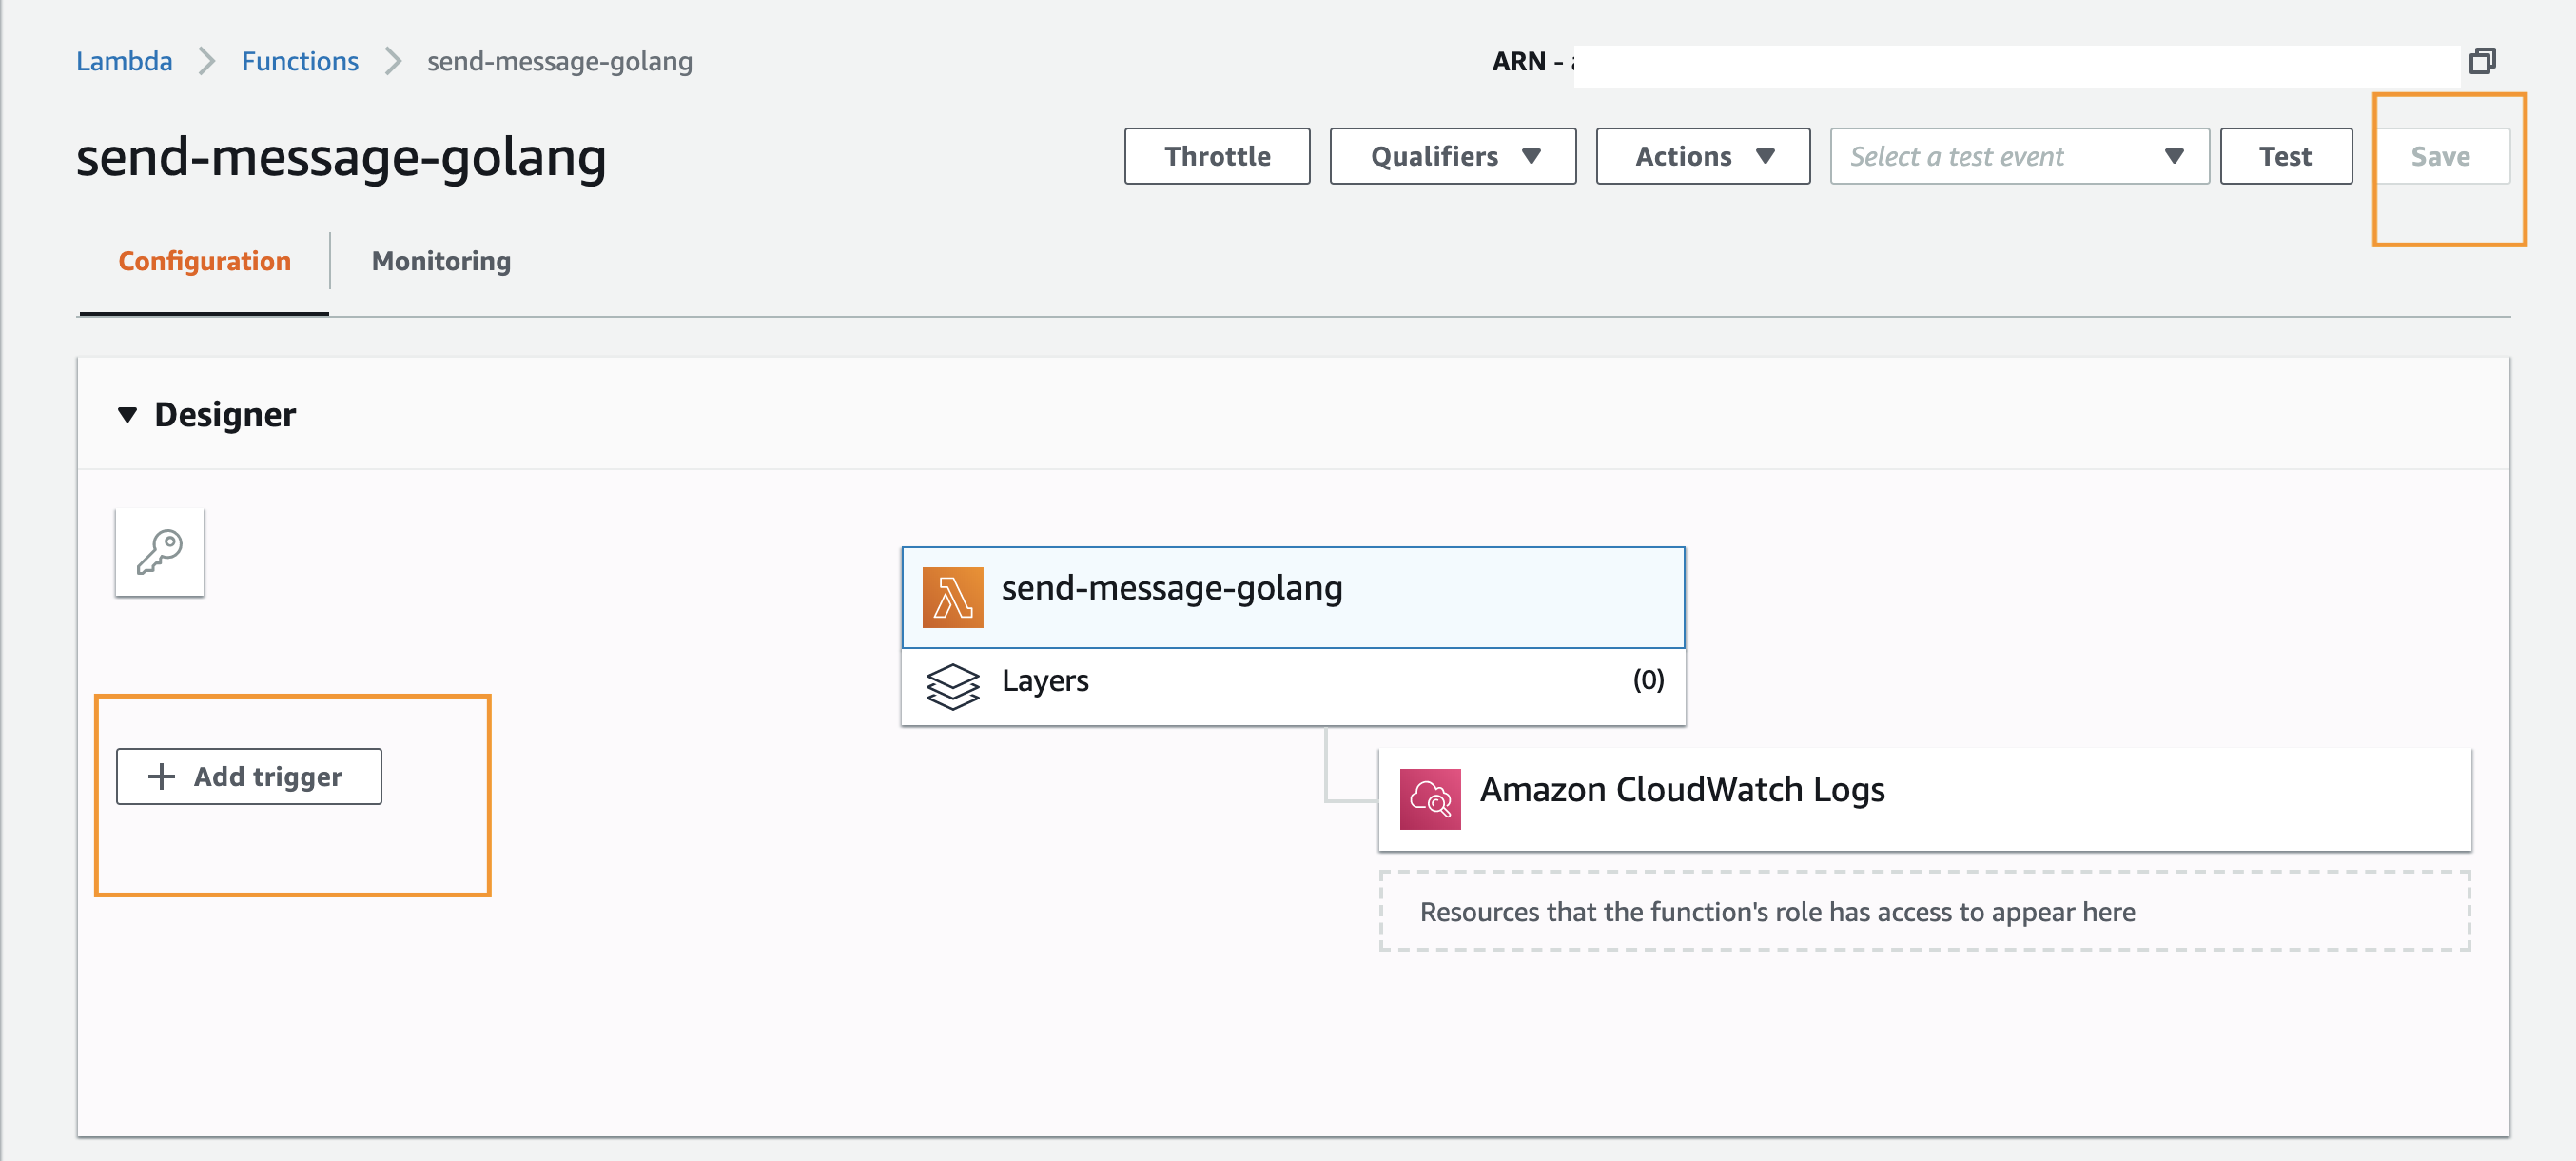Copy the ARN with the copy icon
The image size is (2576, 1161).
pyautogui.click(x=2482, y=61)
